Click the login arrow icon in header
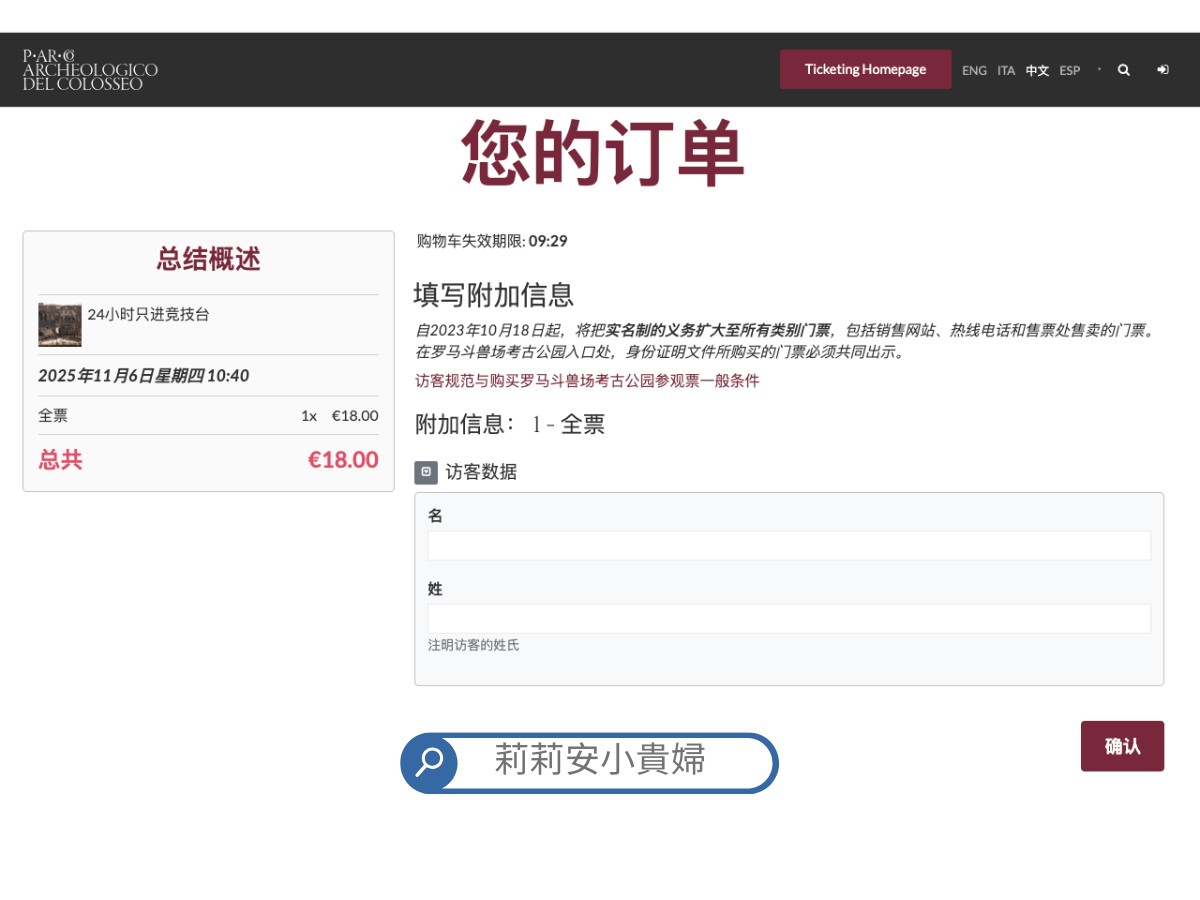Image resolution: width=1200 pixels, height=900 pixels. click(x=1163, y=70)
